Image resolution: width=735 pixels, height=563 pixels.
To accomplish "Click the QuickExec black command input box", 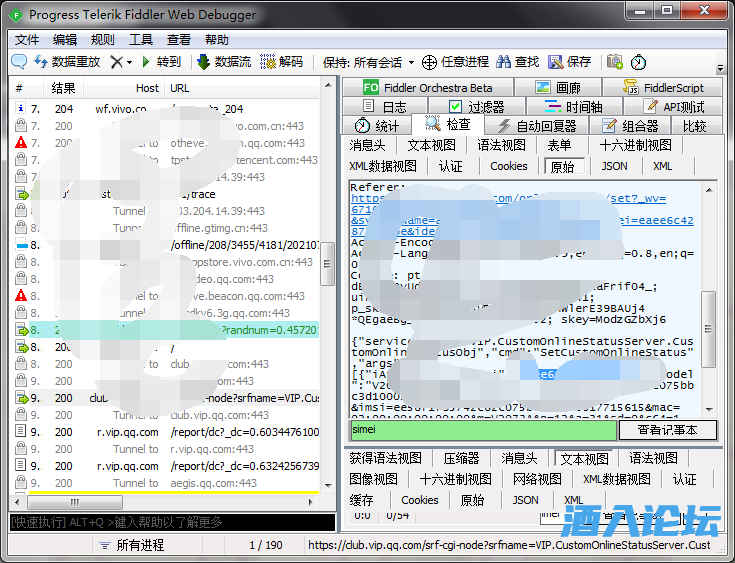I will pos(172,522).
